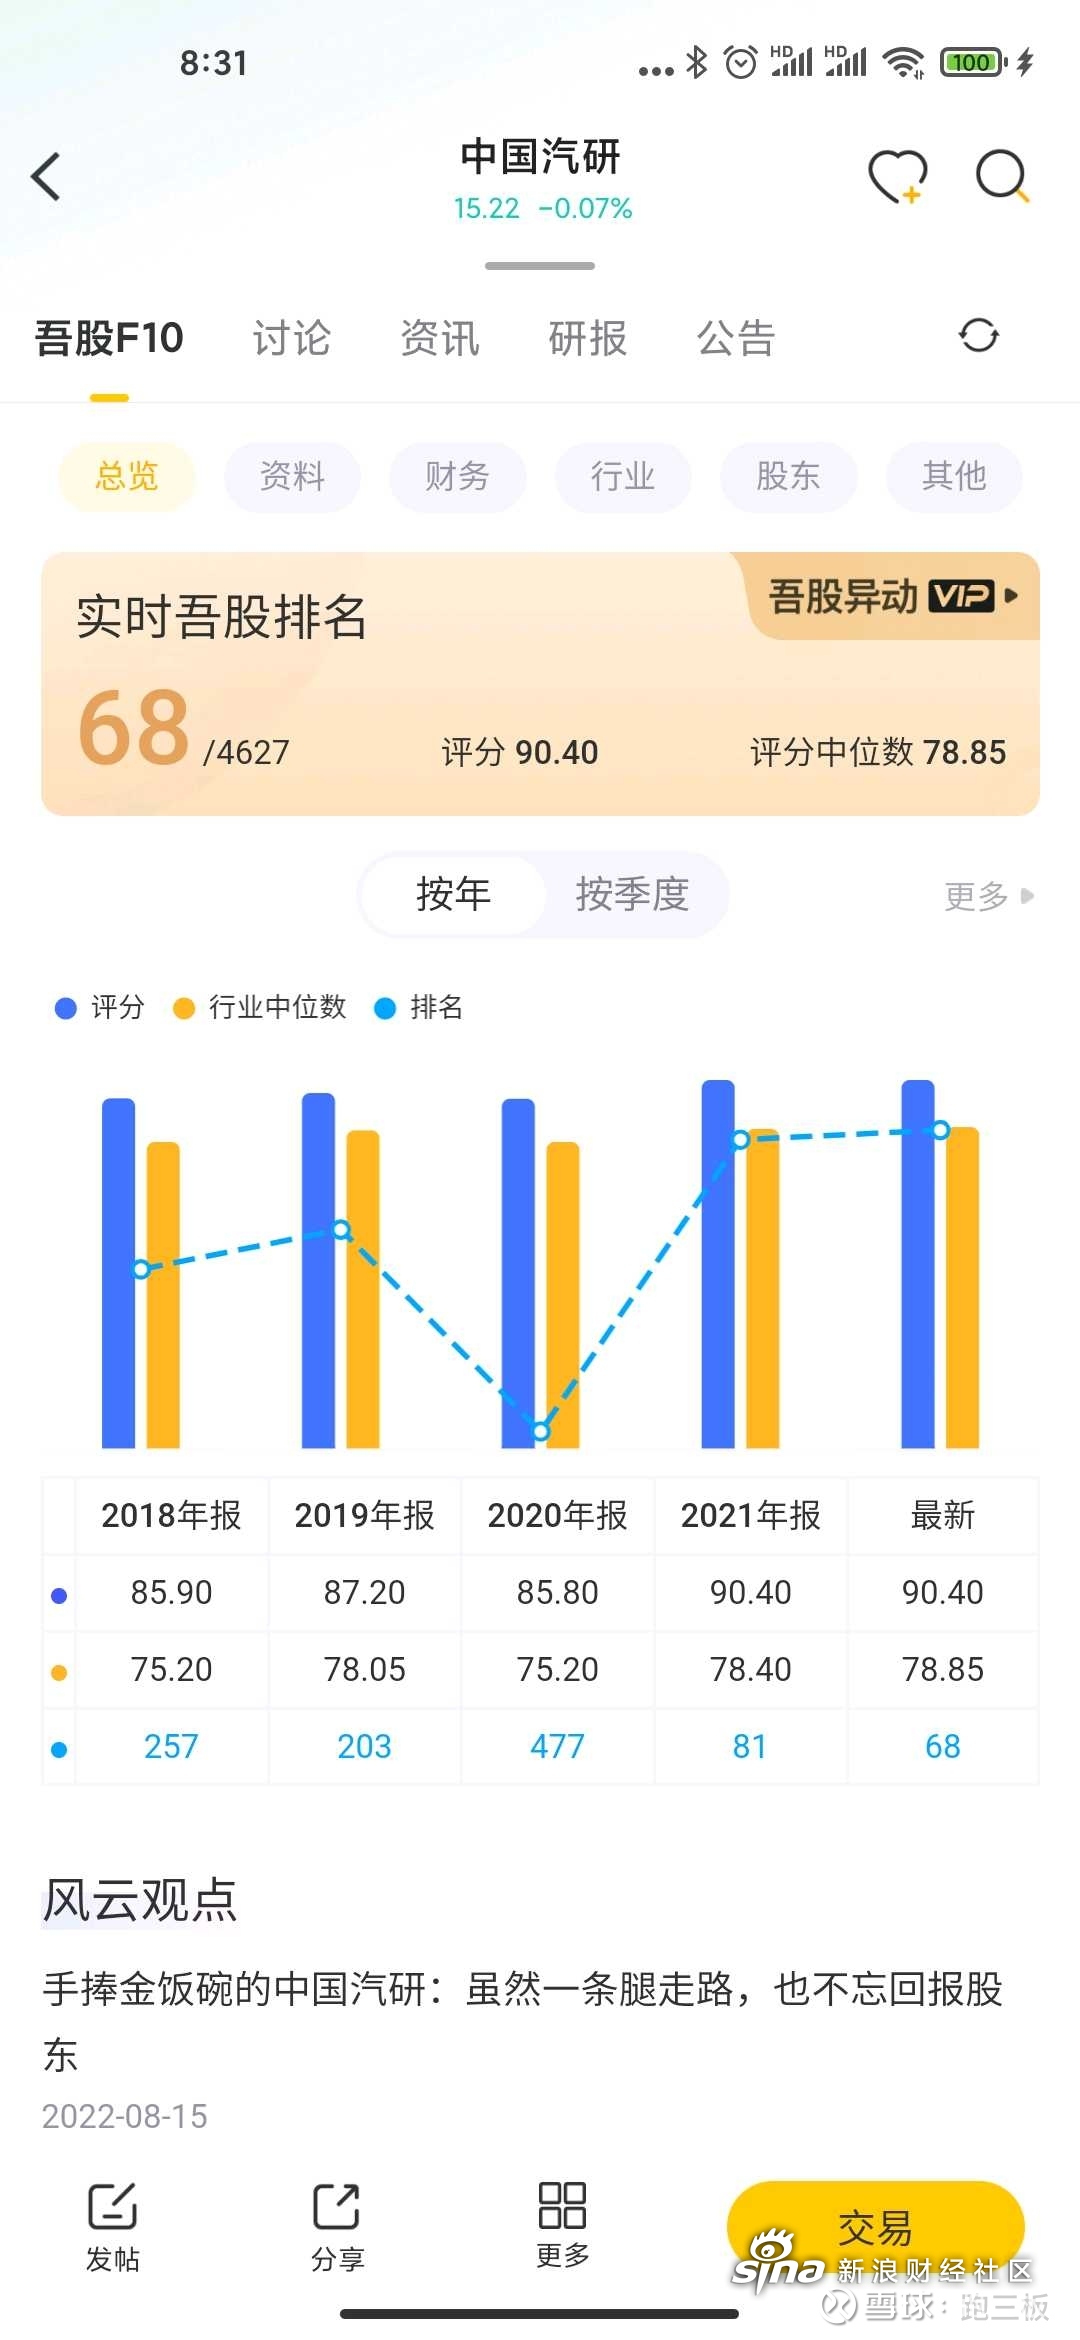
Task: Tap the large ranking number 68
Action: (133, 728)
